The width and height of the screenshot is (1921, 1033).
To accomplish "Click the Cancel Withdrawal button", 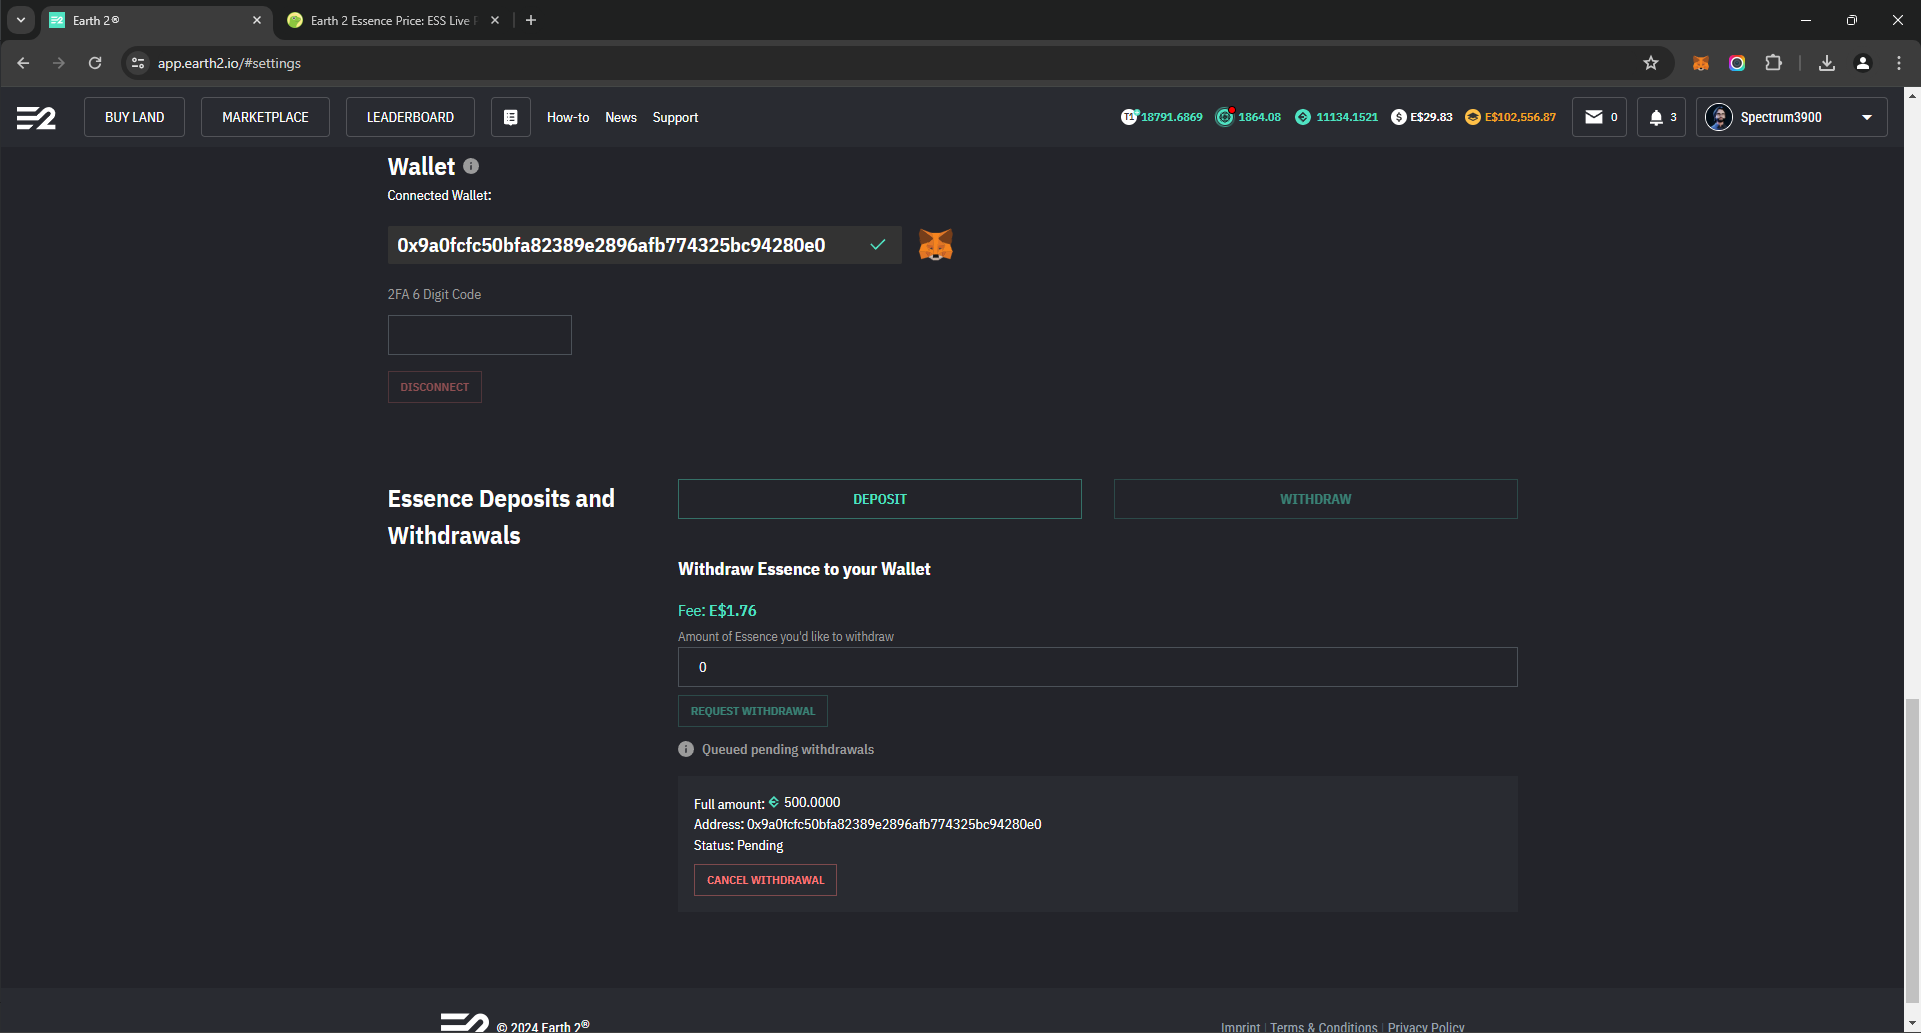I will pyautogui.click(x=765, y=880).
